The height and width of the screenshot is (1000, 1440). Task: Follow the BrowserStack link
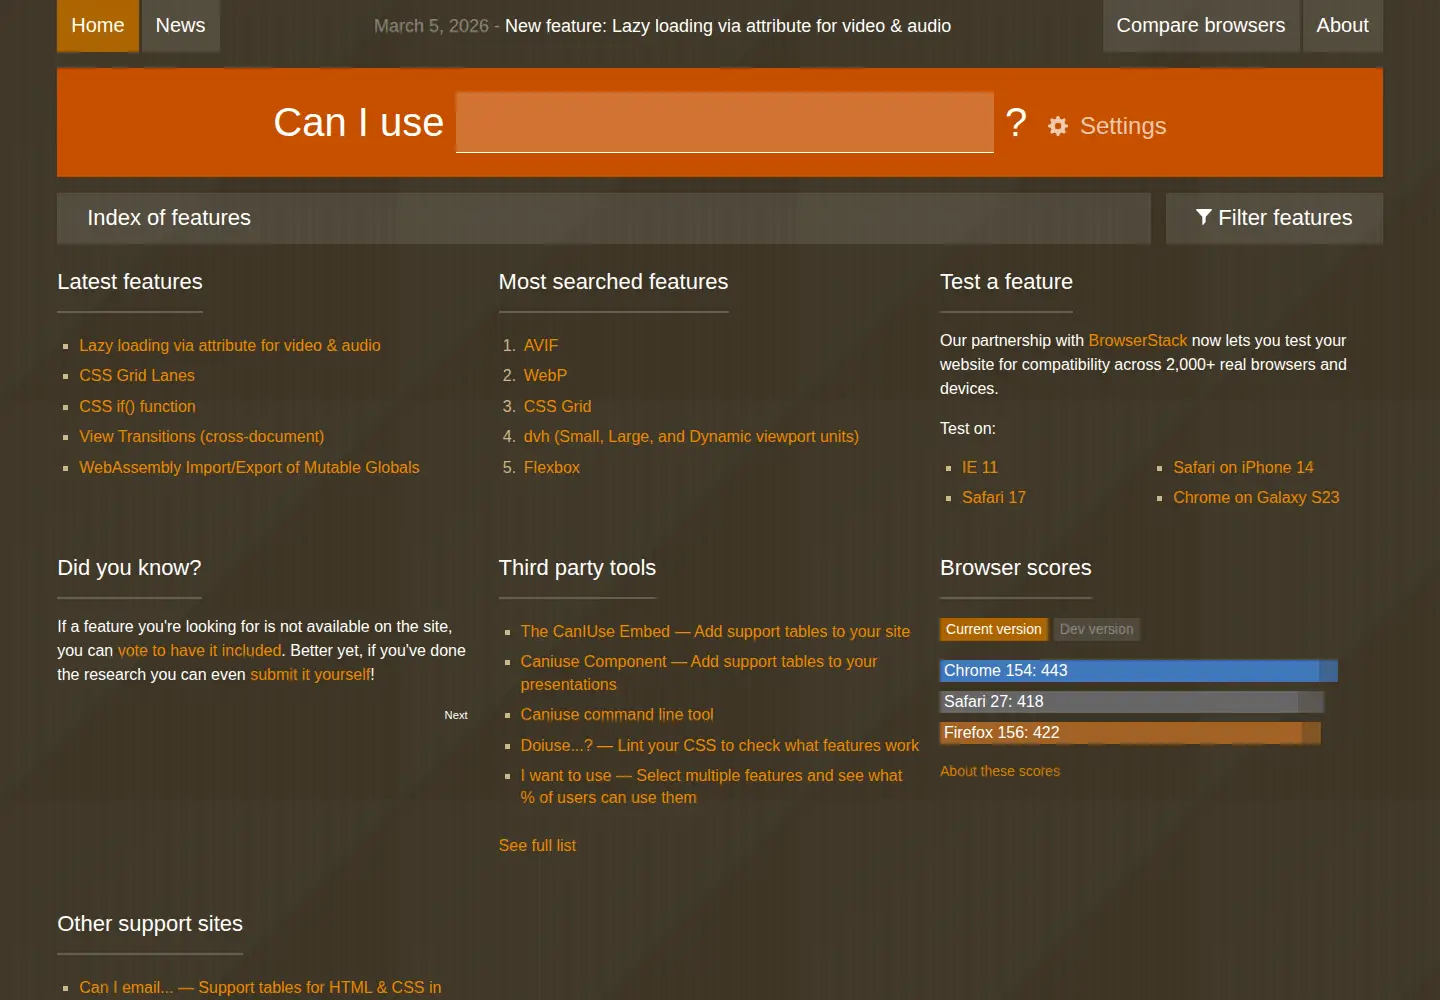tap(1138, 340)
